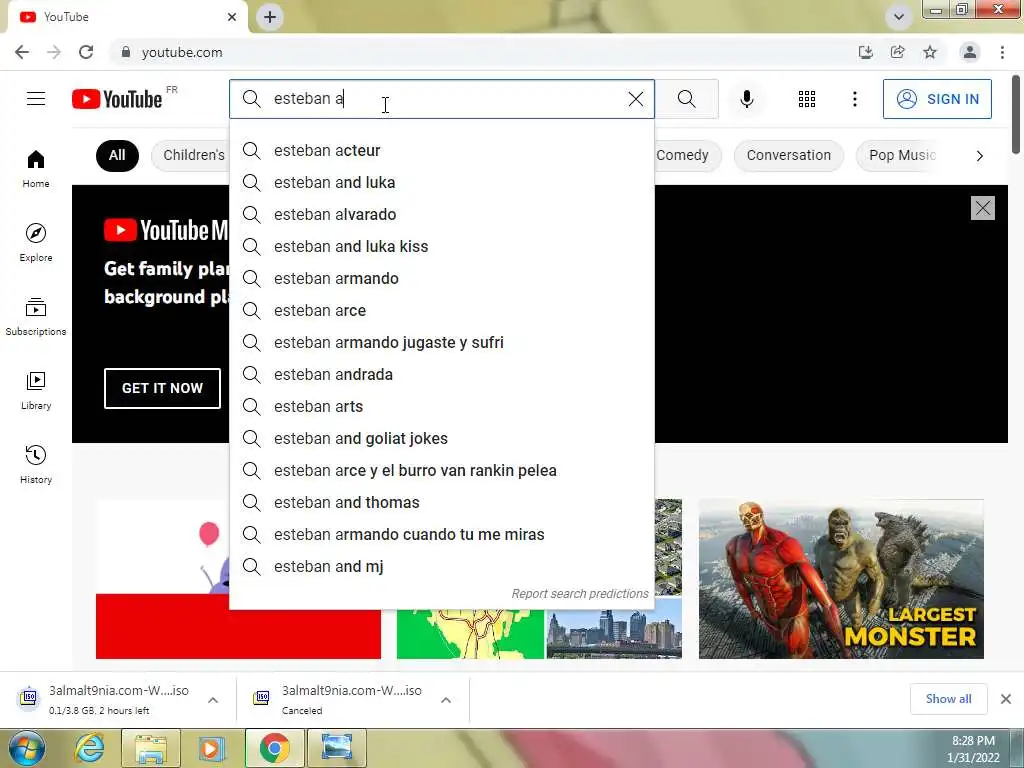Reload the page with the refresh icon

86,52
